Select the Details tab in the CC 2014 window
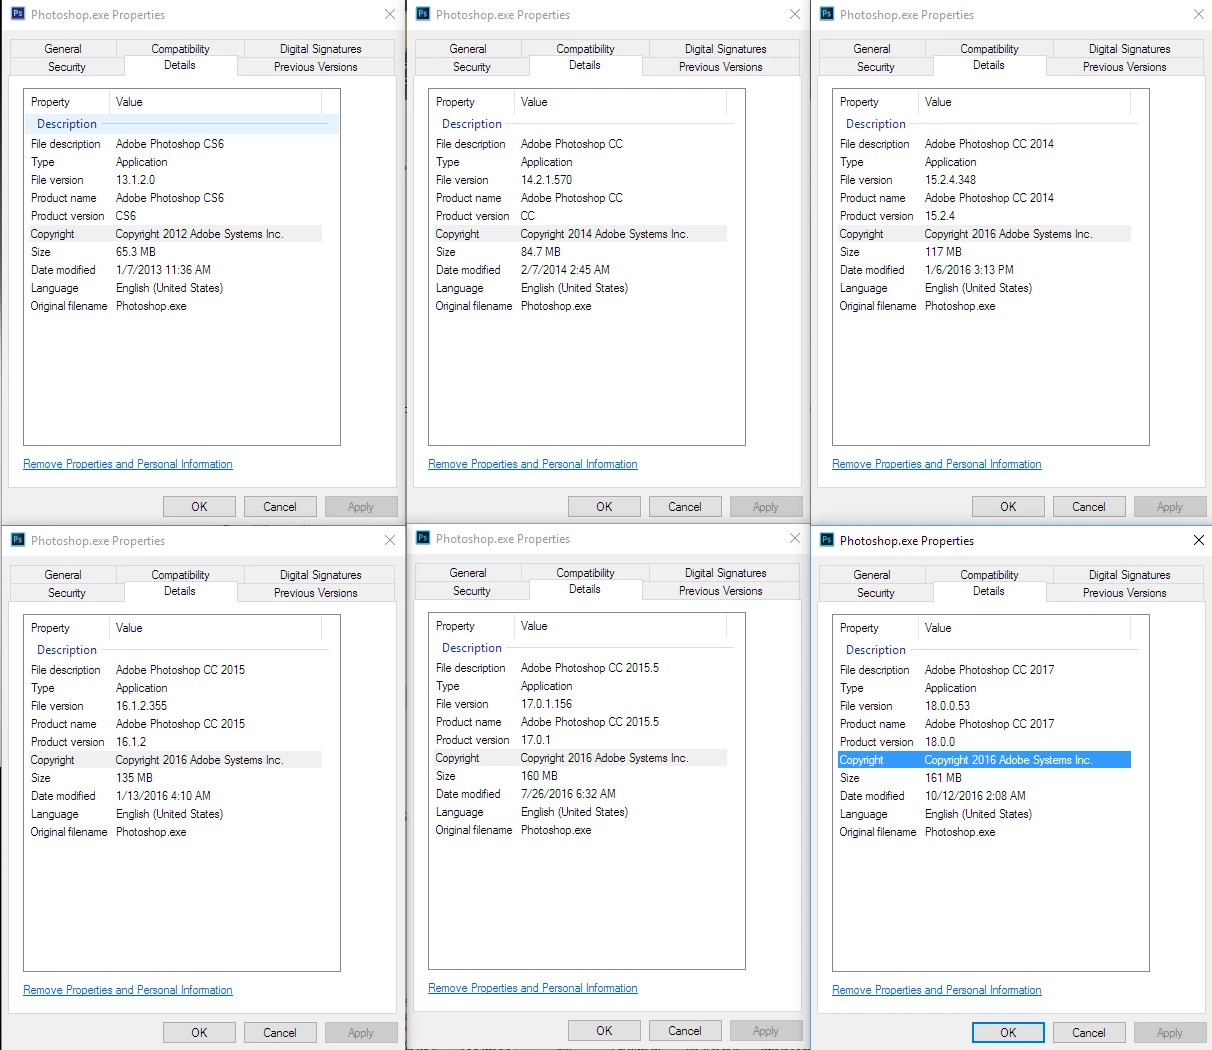 click(x=988, y=65)
